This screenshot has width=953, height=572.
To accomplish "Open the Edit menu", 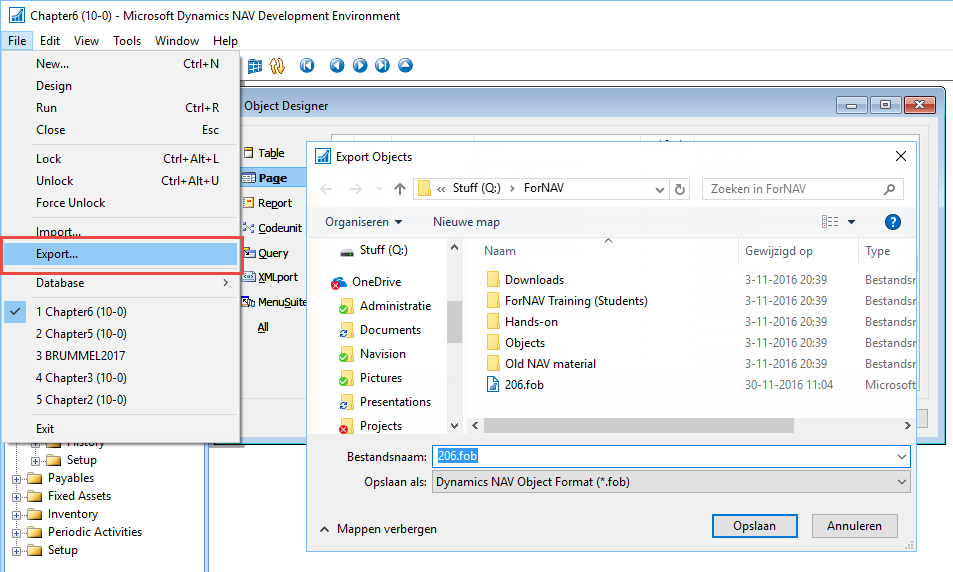I will 50,41.
